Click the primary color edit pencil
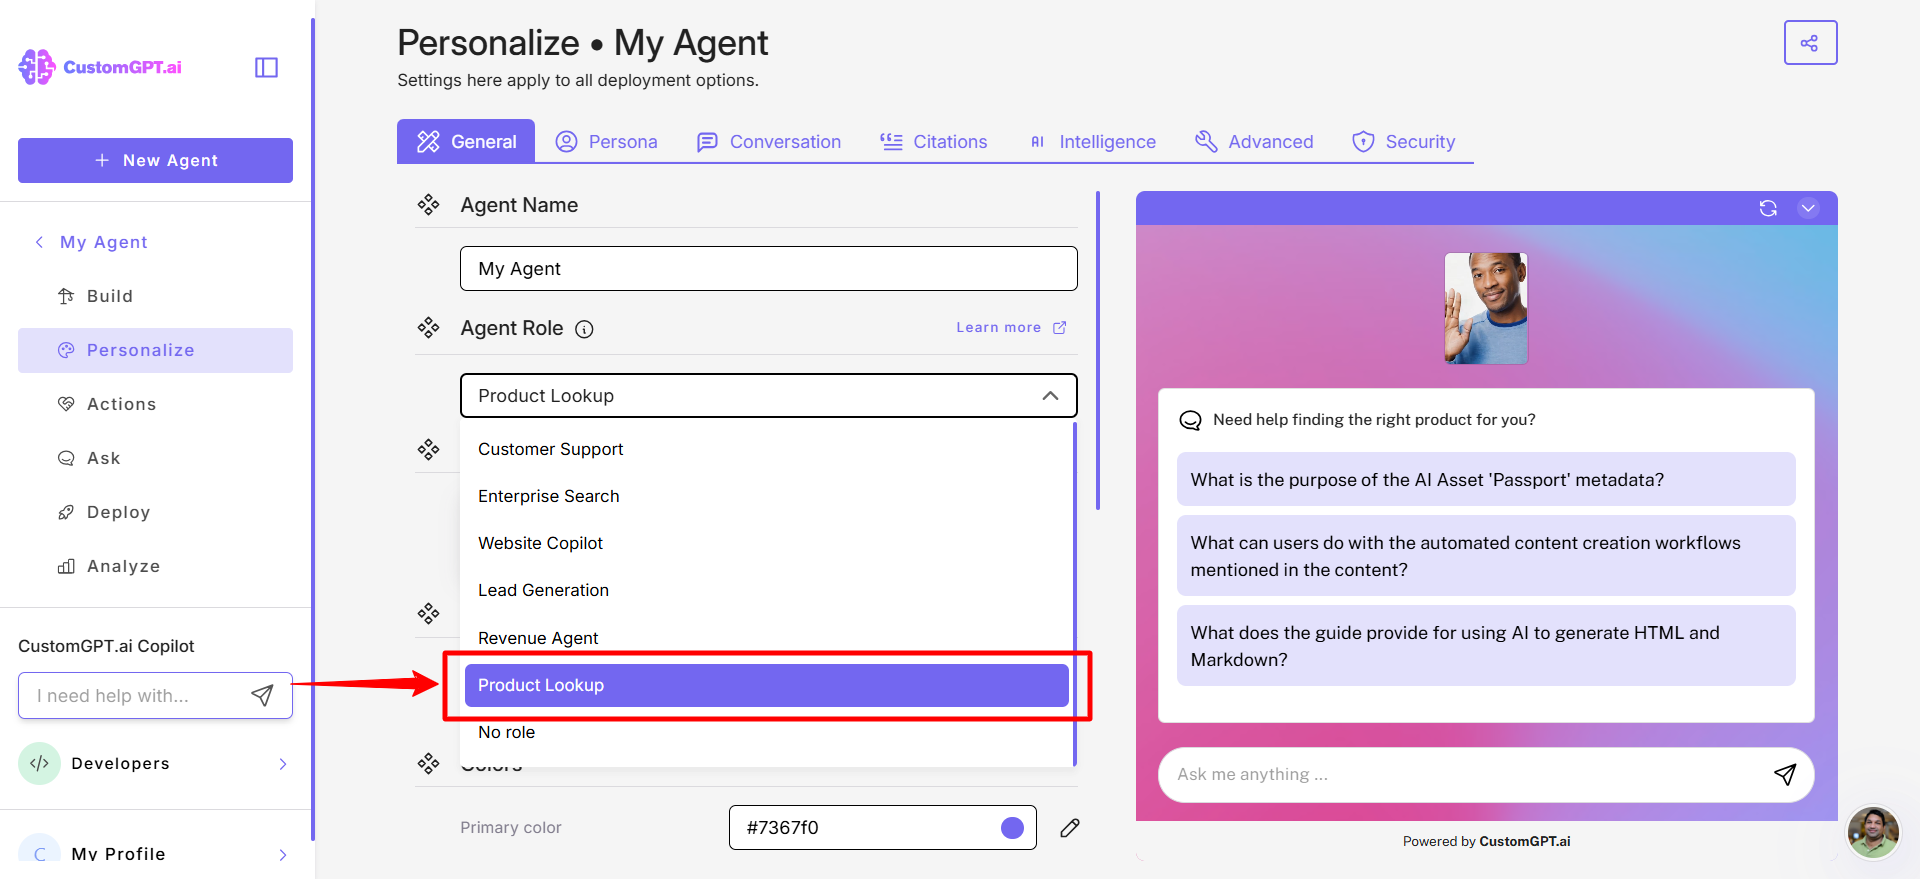Screen dimensions: 1920x879 tap(1070, 827)
